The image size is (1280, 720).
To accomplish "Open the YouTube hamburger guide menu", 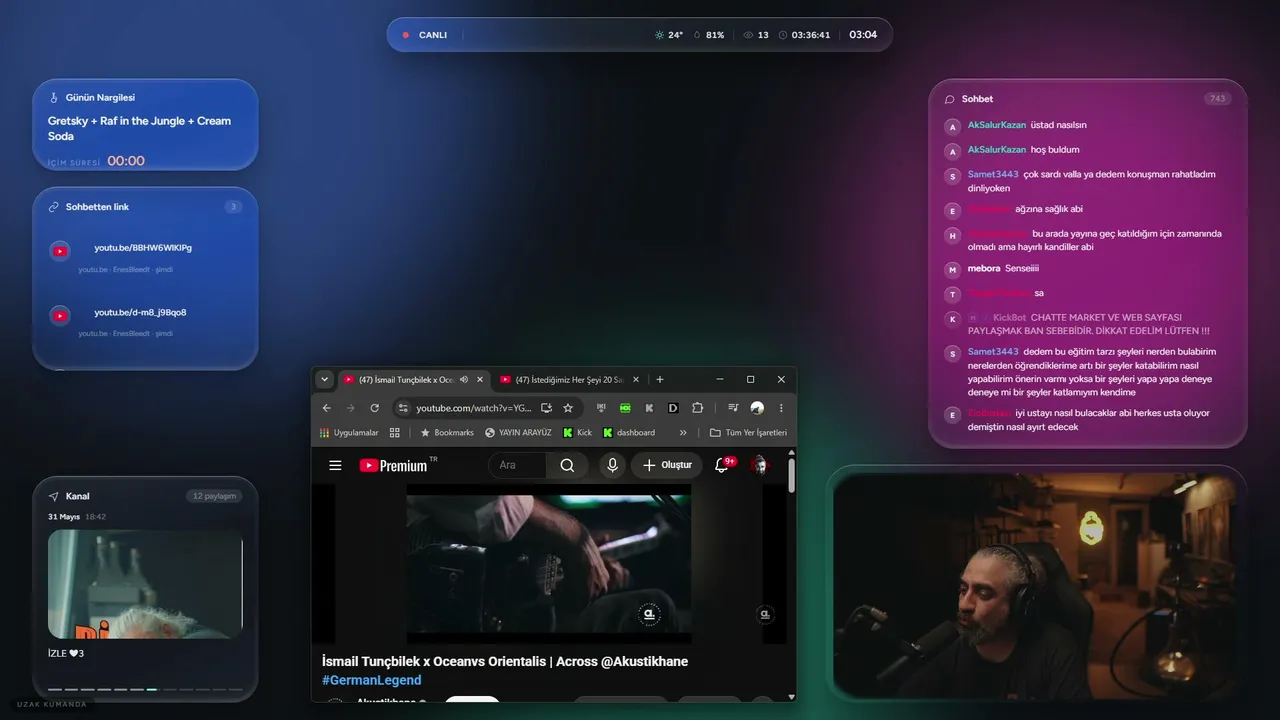I will 336,465.
